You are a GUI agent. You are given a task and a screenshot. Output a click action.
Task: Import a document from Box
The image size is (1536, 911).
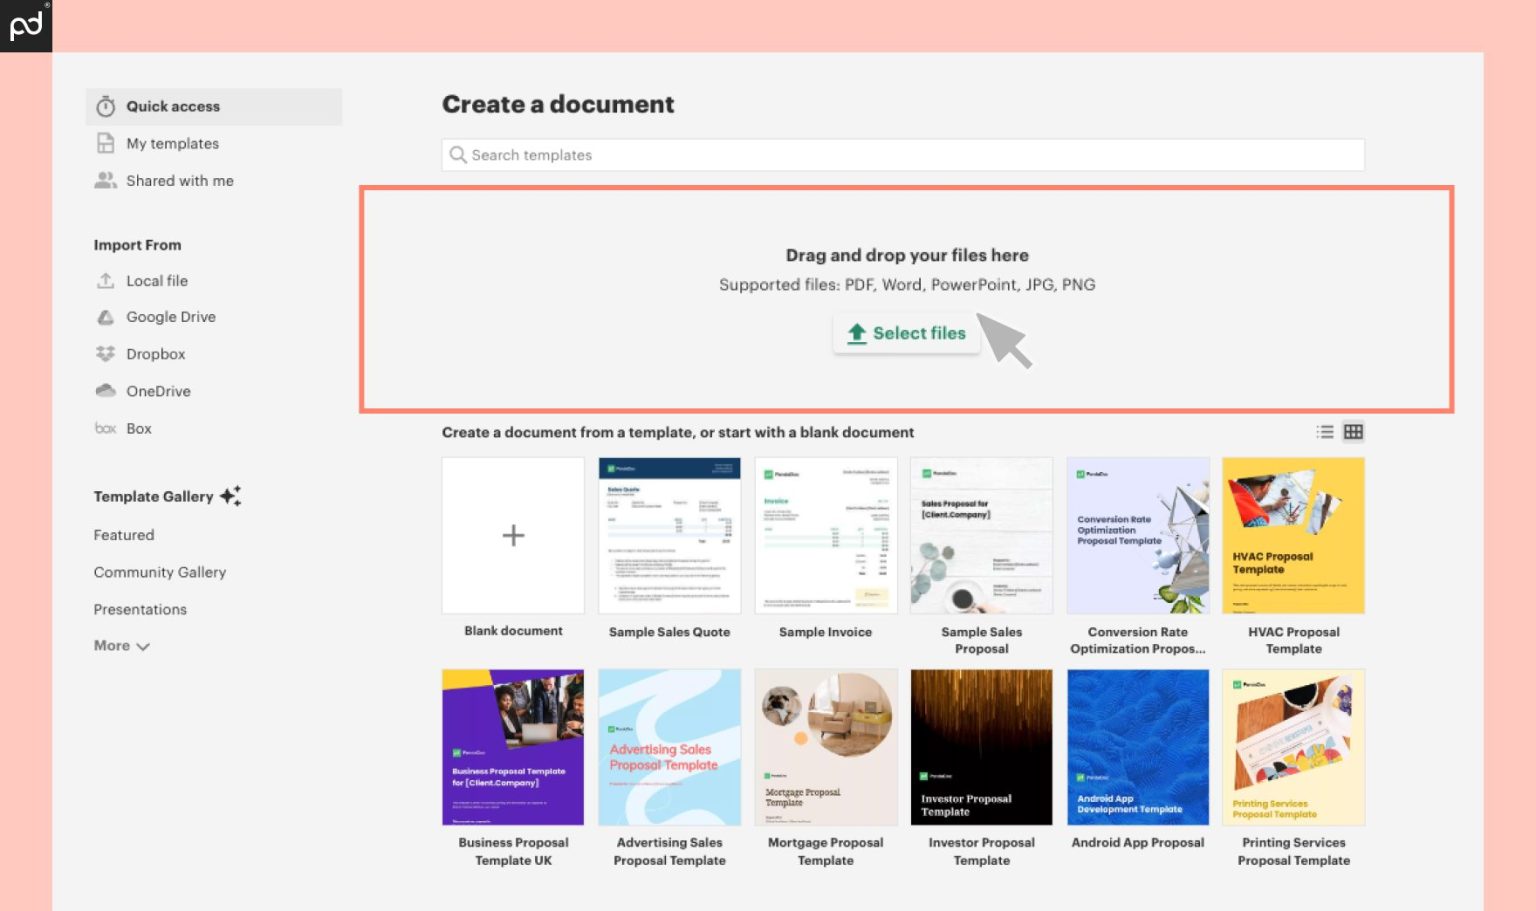click(x=138, y=428)
